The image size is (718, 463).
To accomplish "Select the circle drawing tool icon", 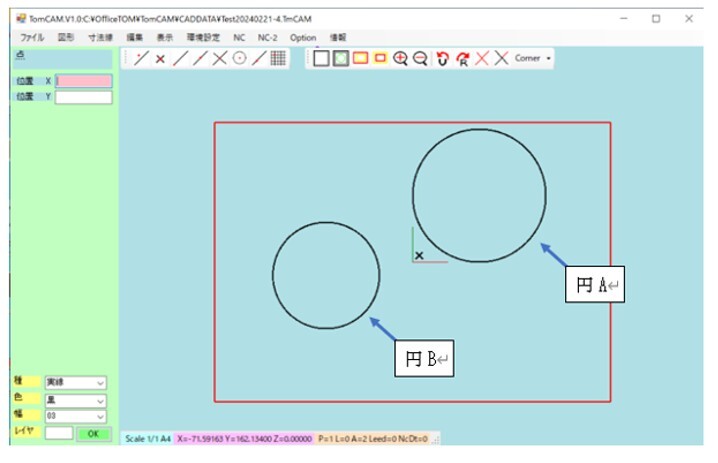I will 240,59.
